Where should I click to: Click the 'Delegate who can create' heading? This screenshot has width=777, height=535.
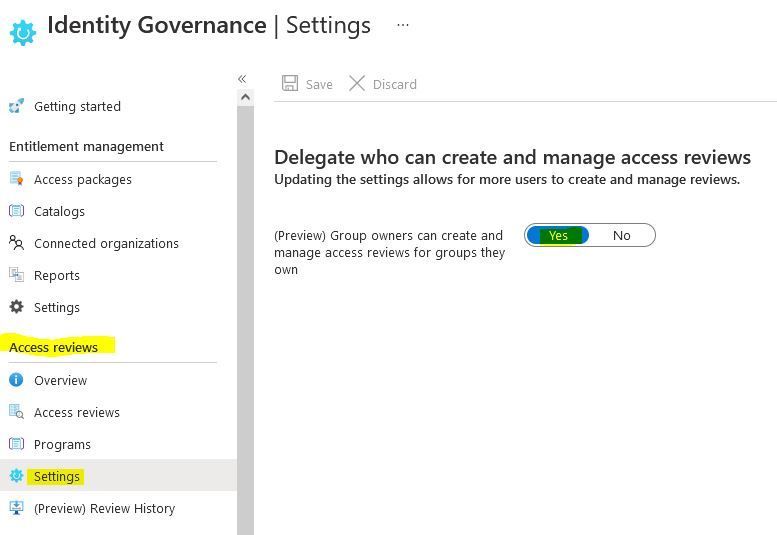coord(512,158)
